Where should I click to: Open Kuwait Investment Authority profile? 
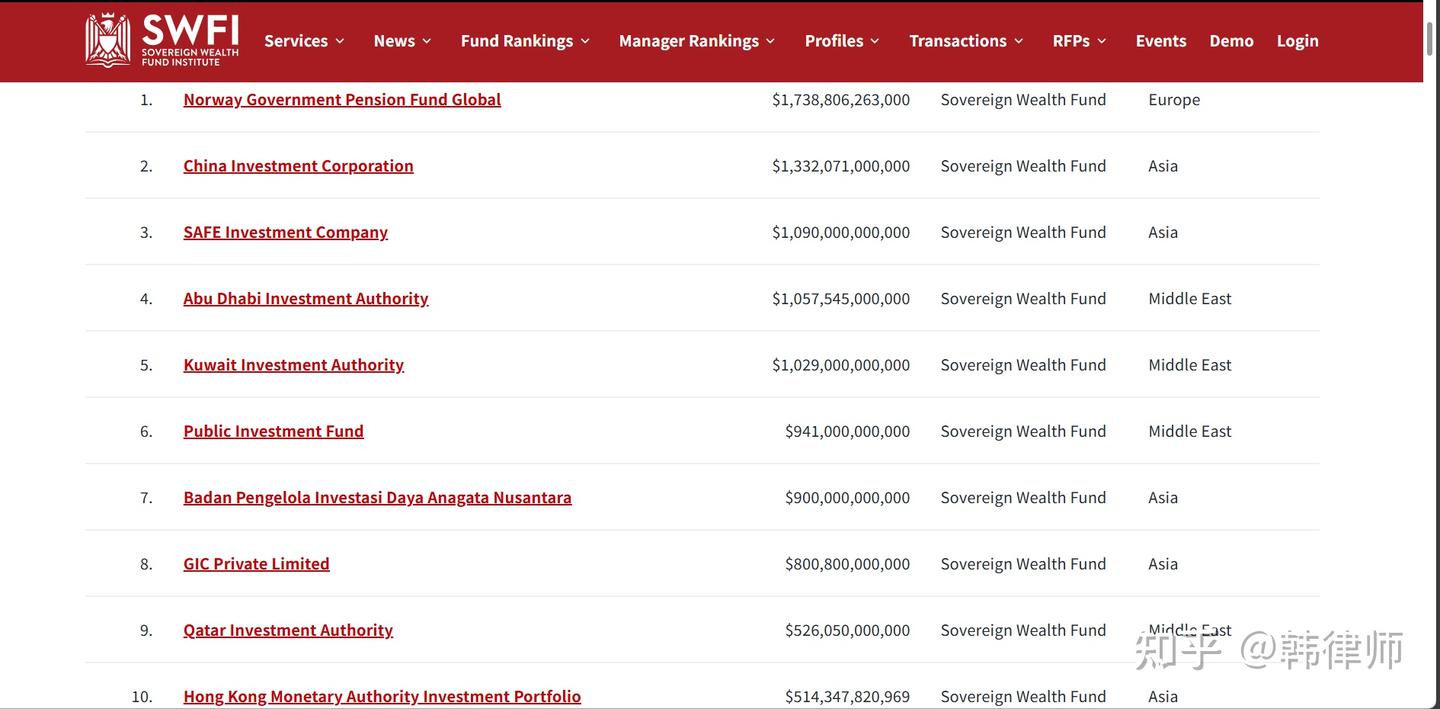click(x=293, y=364)
